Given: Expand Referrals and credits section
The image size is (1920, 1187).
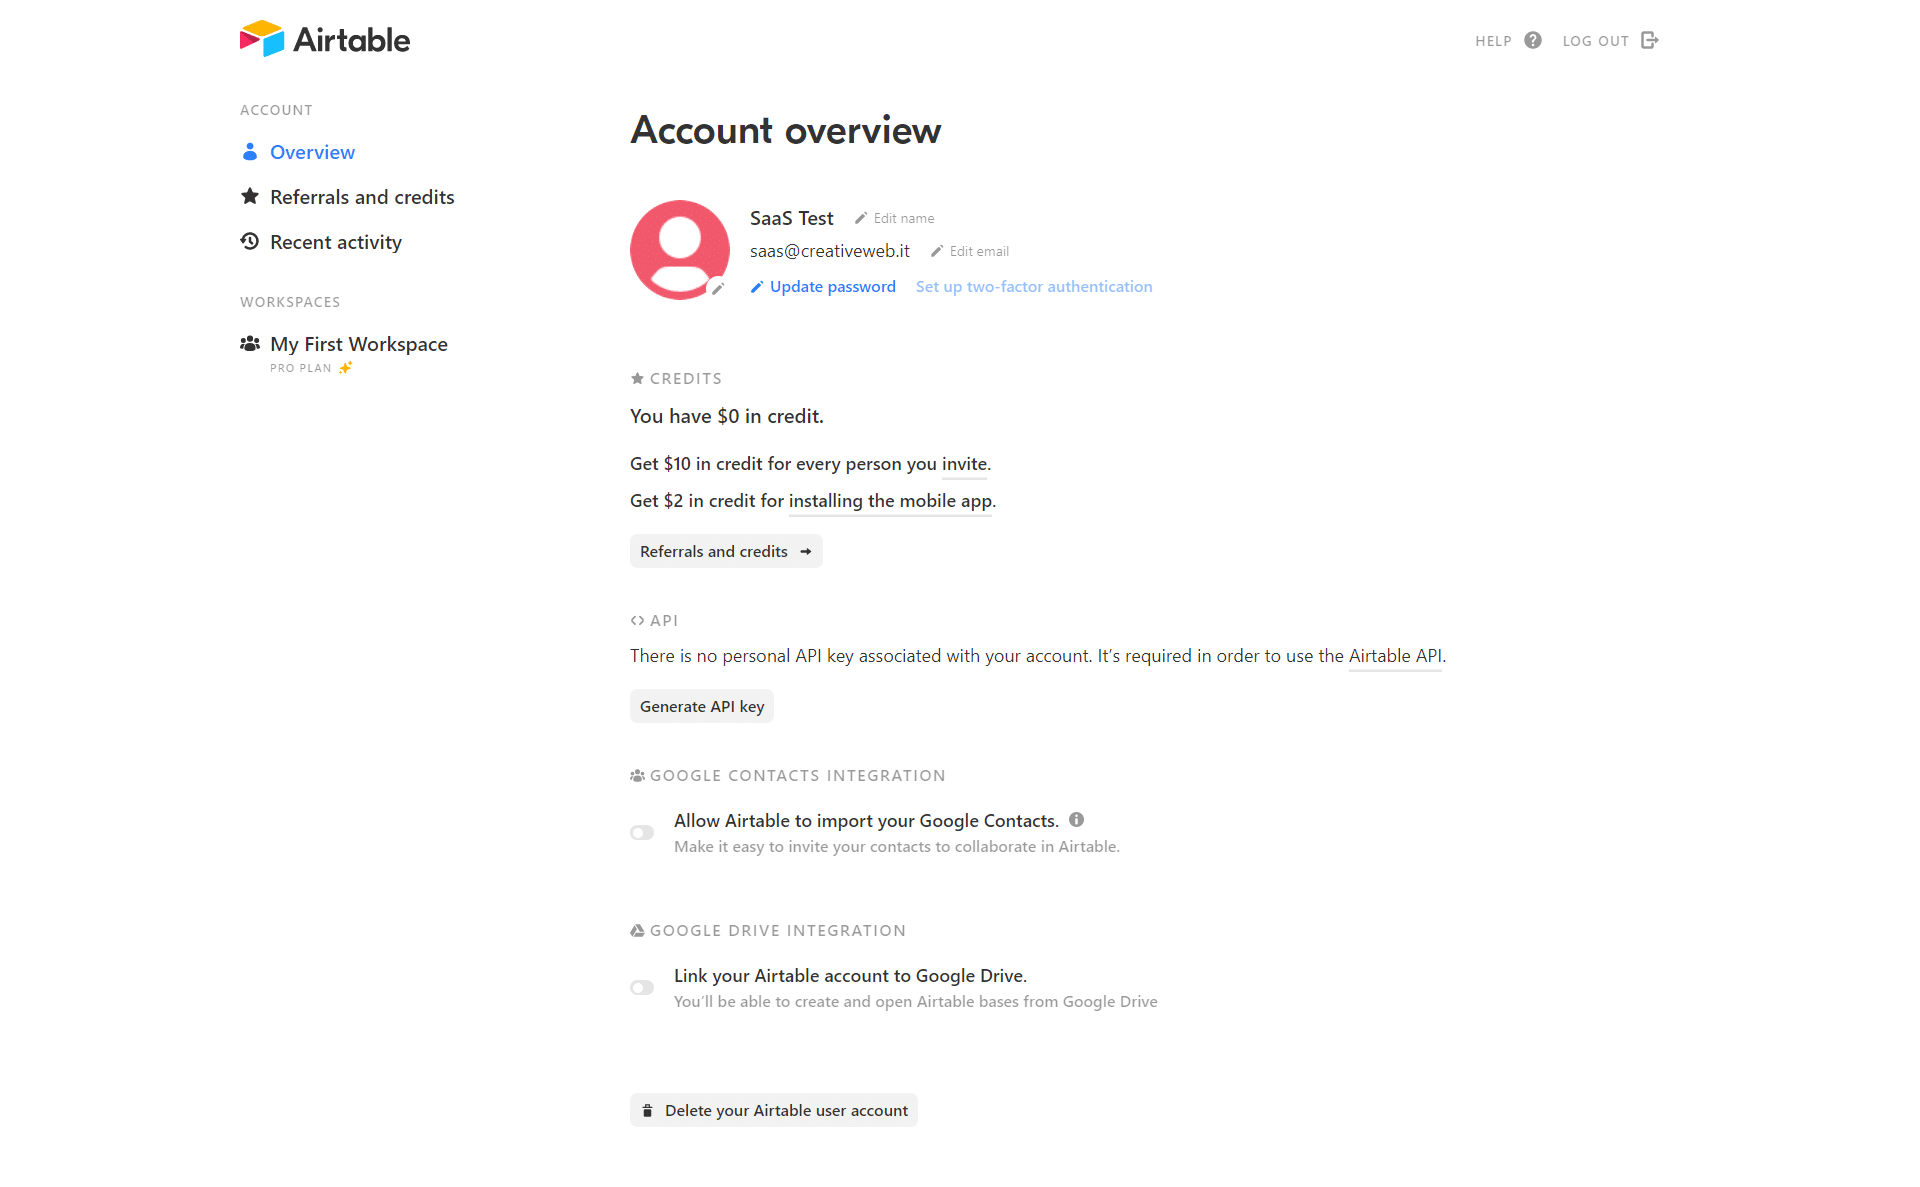Looking at the screenshot, I should point(725,551).
